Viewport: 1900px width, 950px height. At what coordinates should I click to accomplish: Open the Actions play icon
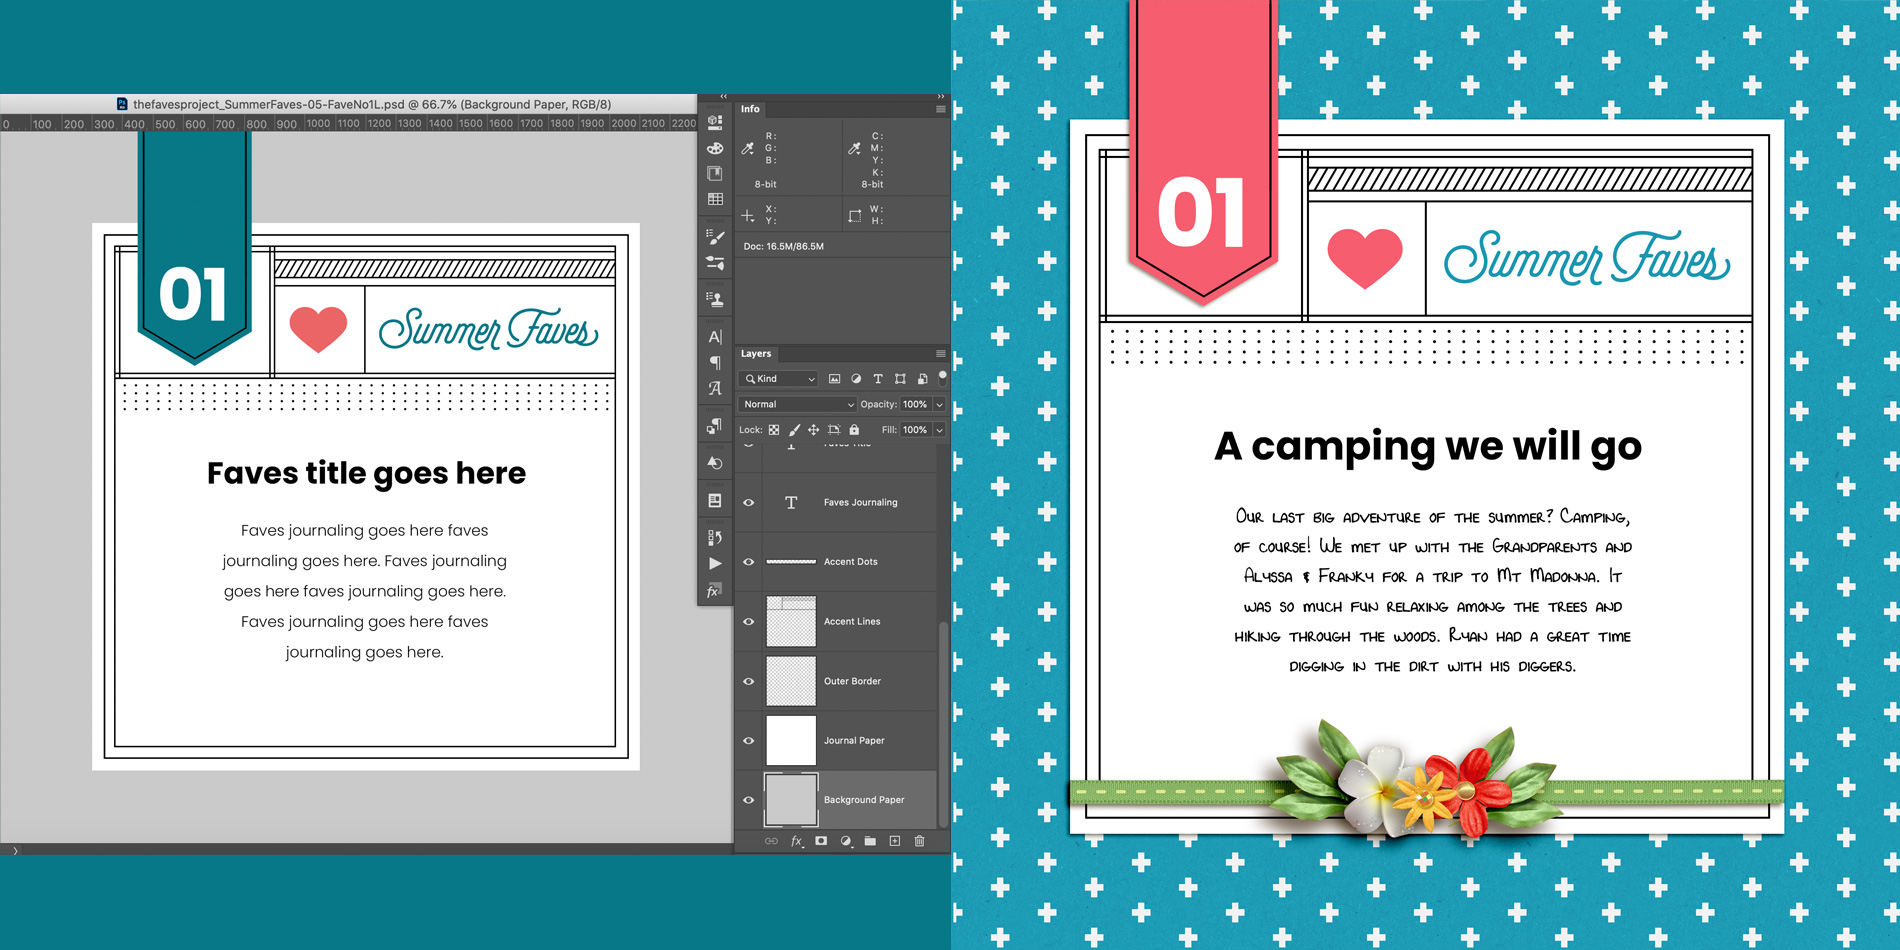click(715, 564)
